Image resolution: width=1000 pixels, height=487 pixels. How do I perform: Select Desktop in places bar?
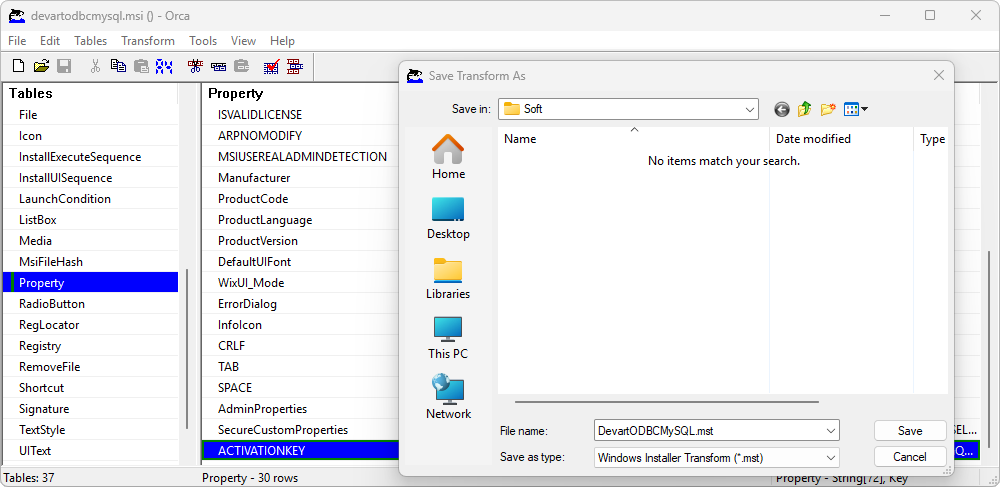[448, 217]
